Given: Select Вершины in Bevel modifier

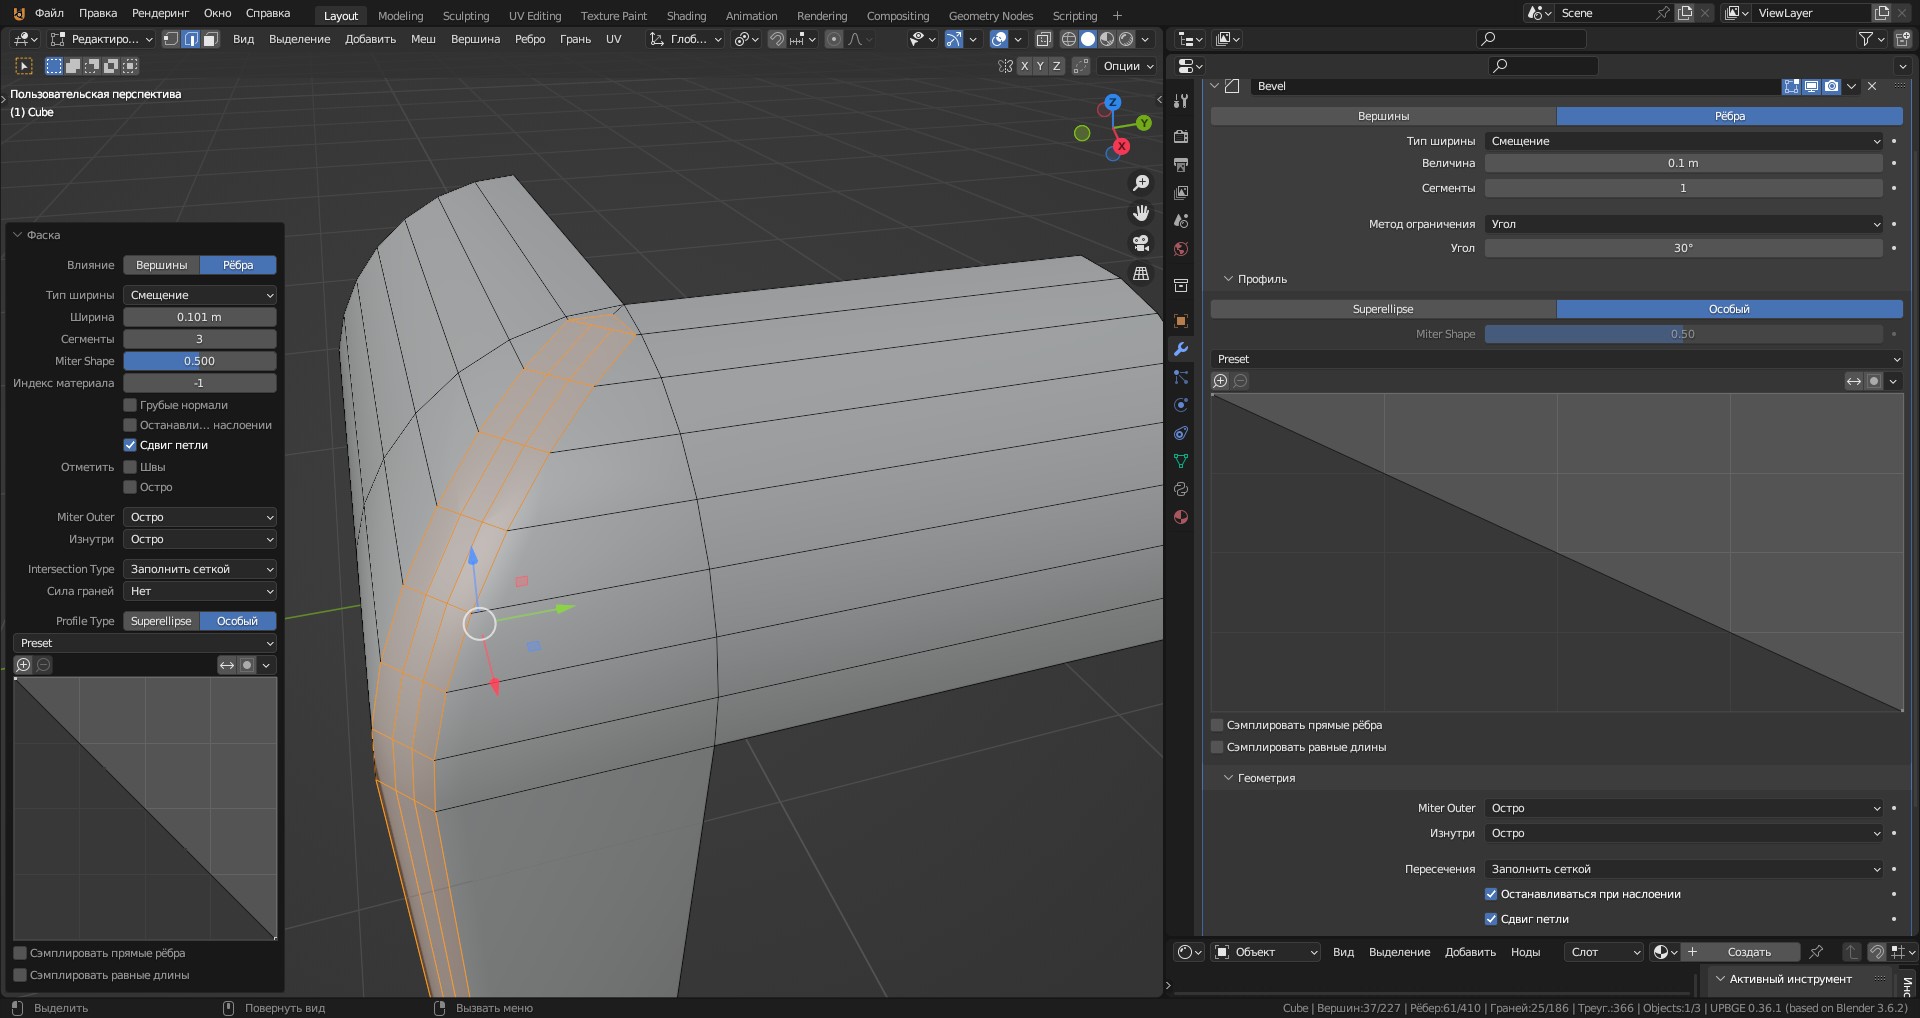Looking at the screenshot, I should pyautogui.click(x=1383, y=116).
